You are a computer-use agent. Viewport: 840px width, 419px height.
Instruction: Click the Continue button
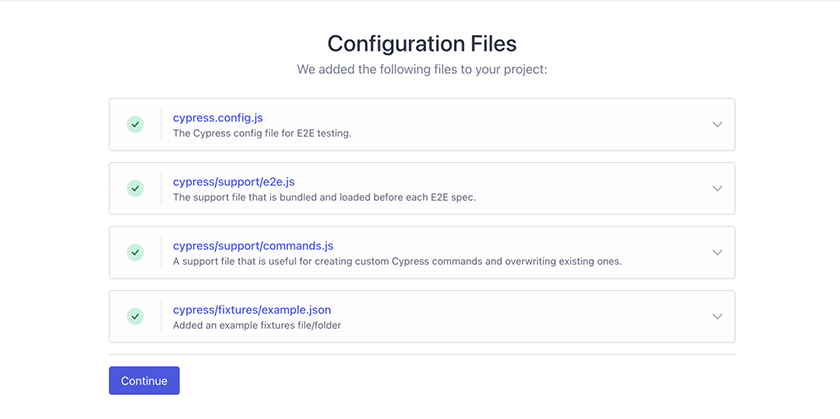click(144, 380)
